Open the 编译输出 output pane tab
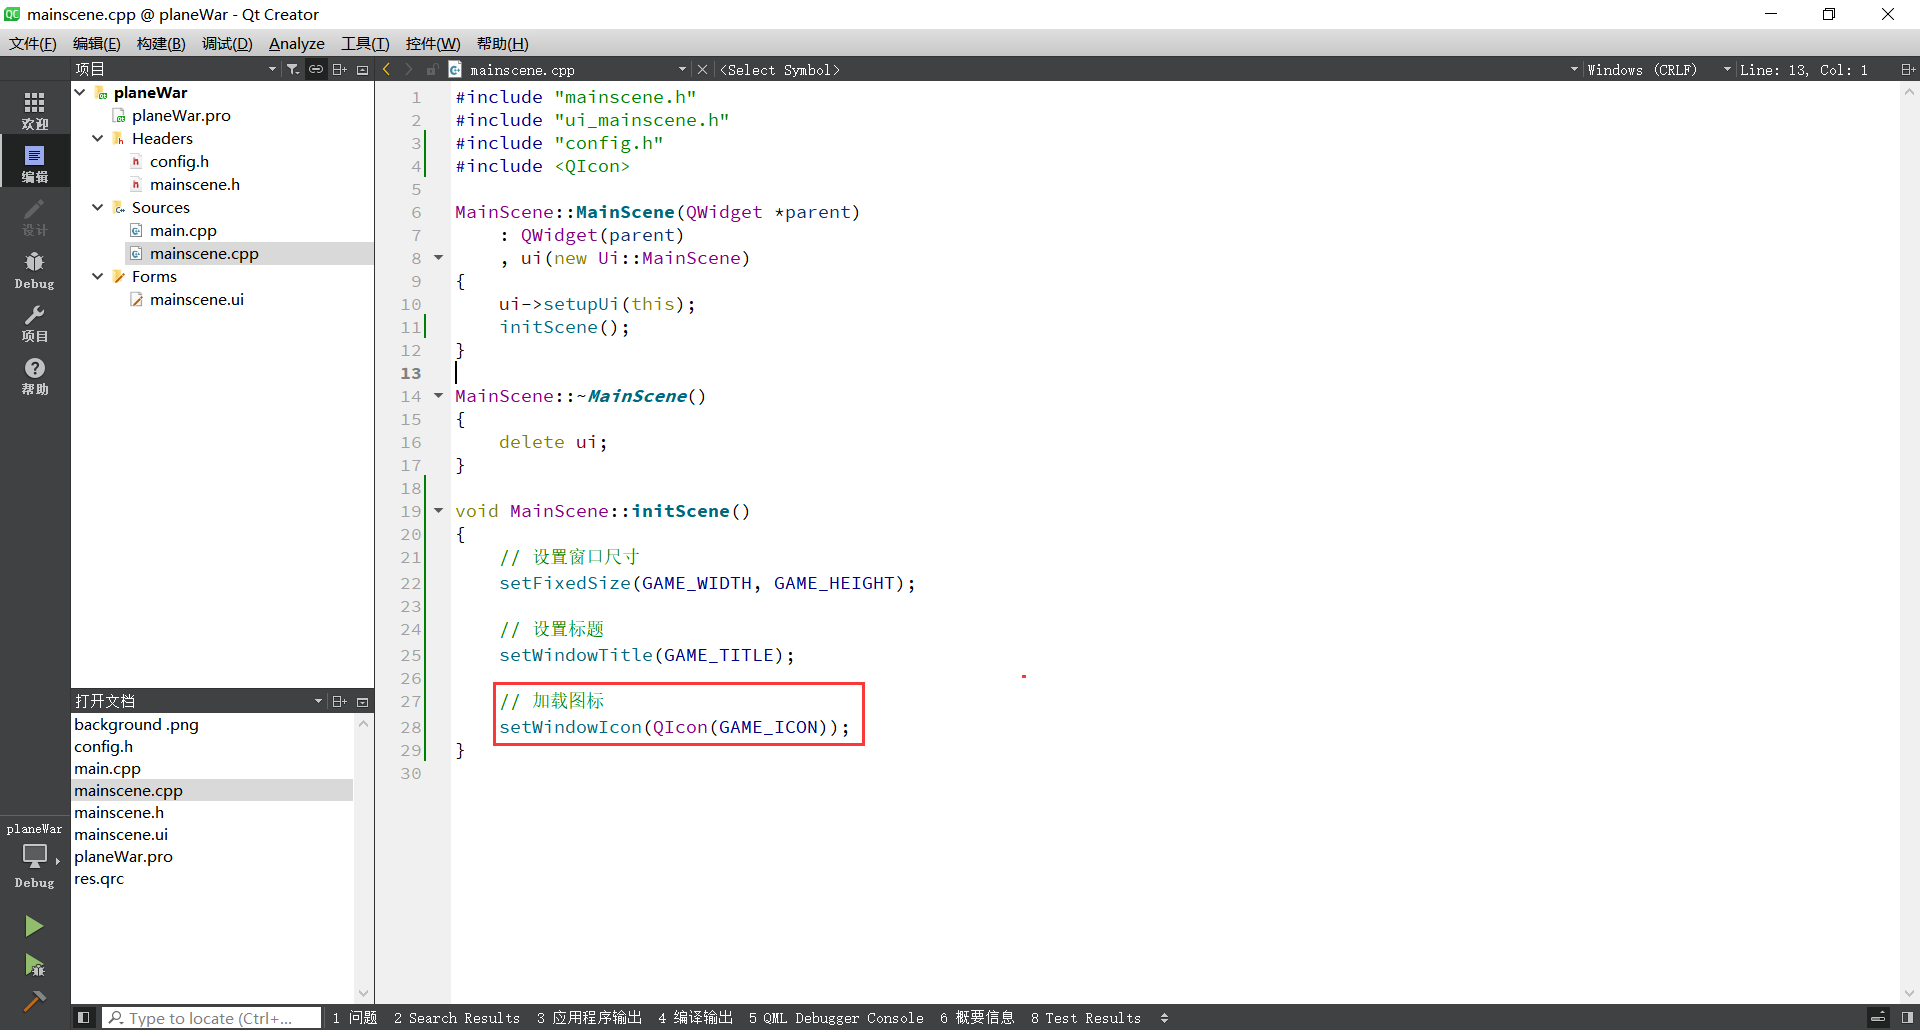This screenshot has height=1030, width=1920. point(695,1018)
